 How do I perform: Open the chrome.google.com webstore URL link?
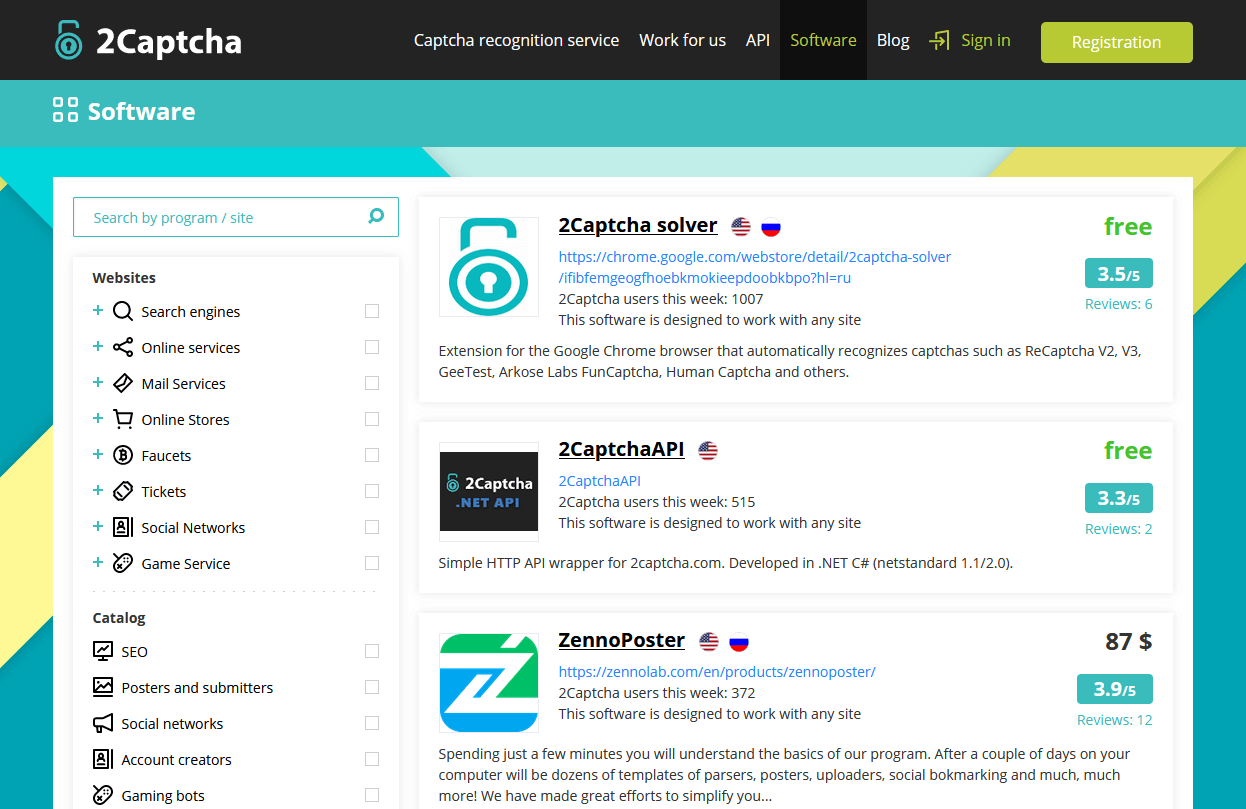[x=755, y=267]
